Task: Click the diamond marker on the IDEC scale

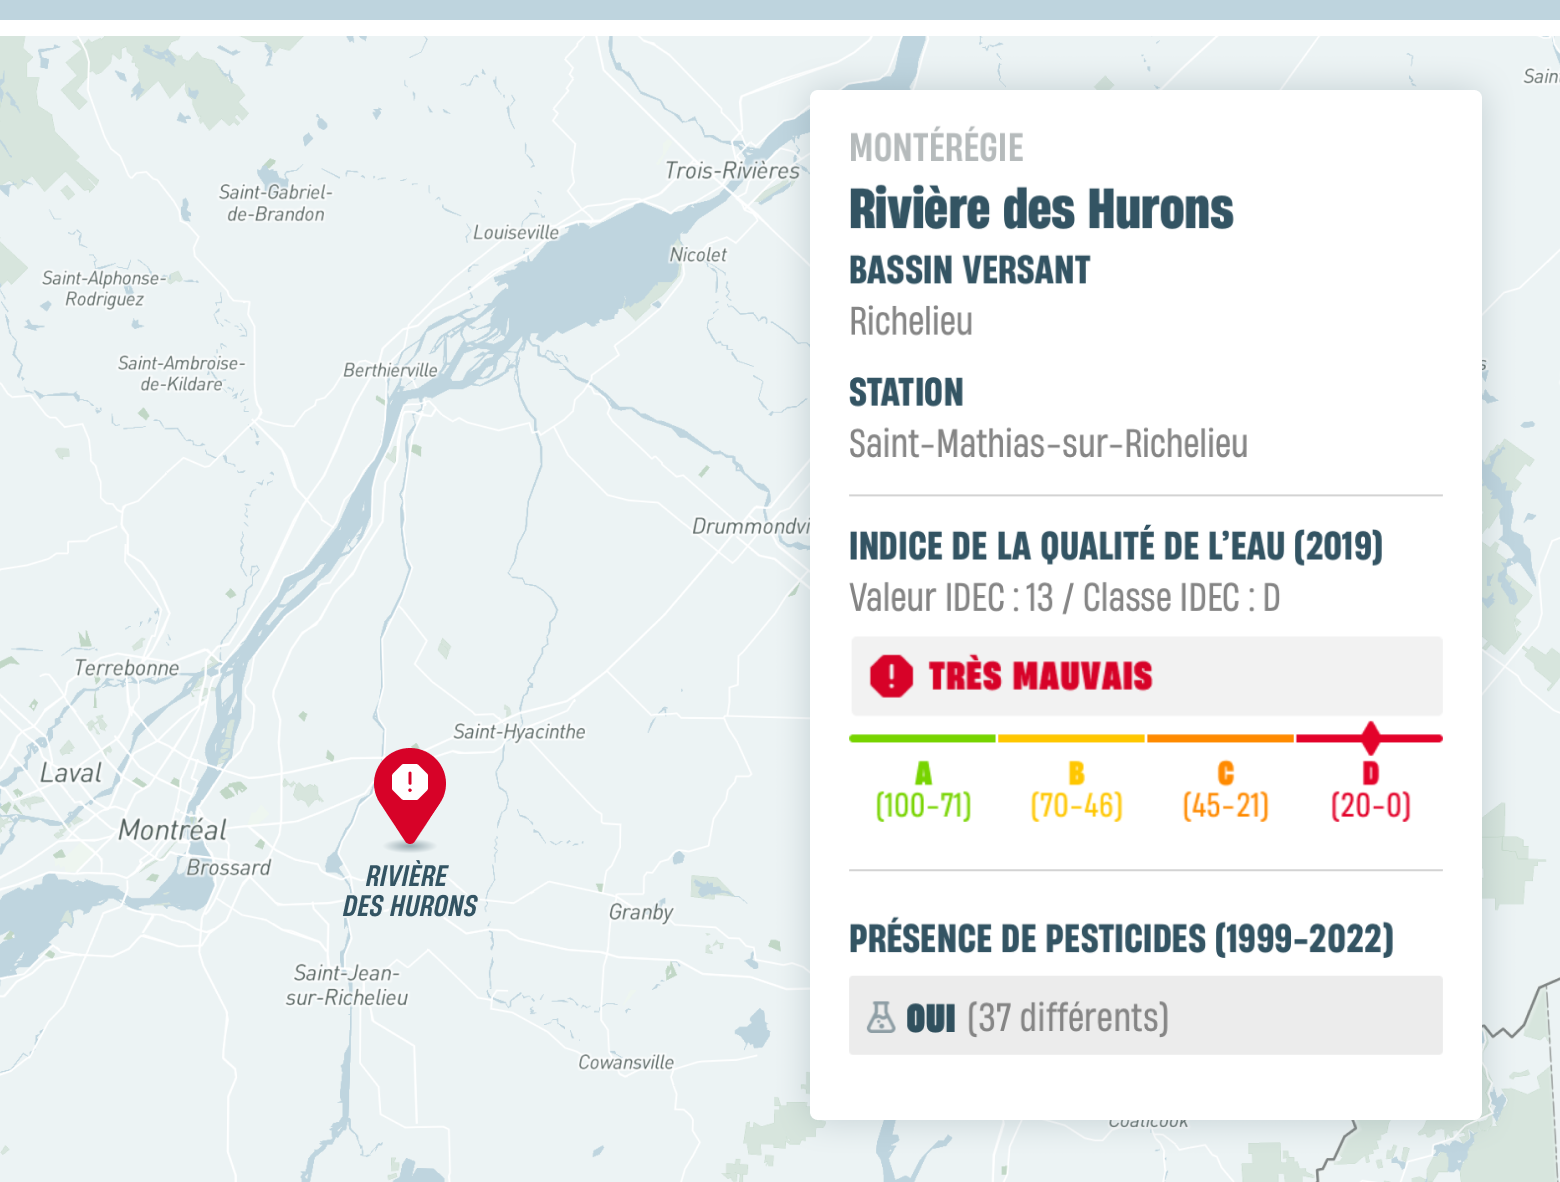Action: (1370, 738)
